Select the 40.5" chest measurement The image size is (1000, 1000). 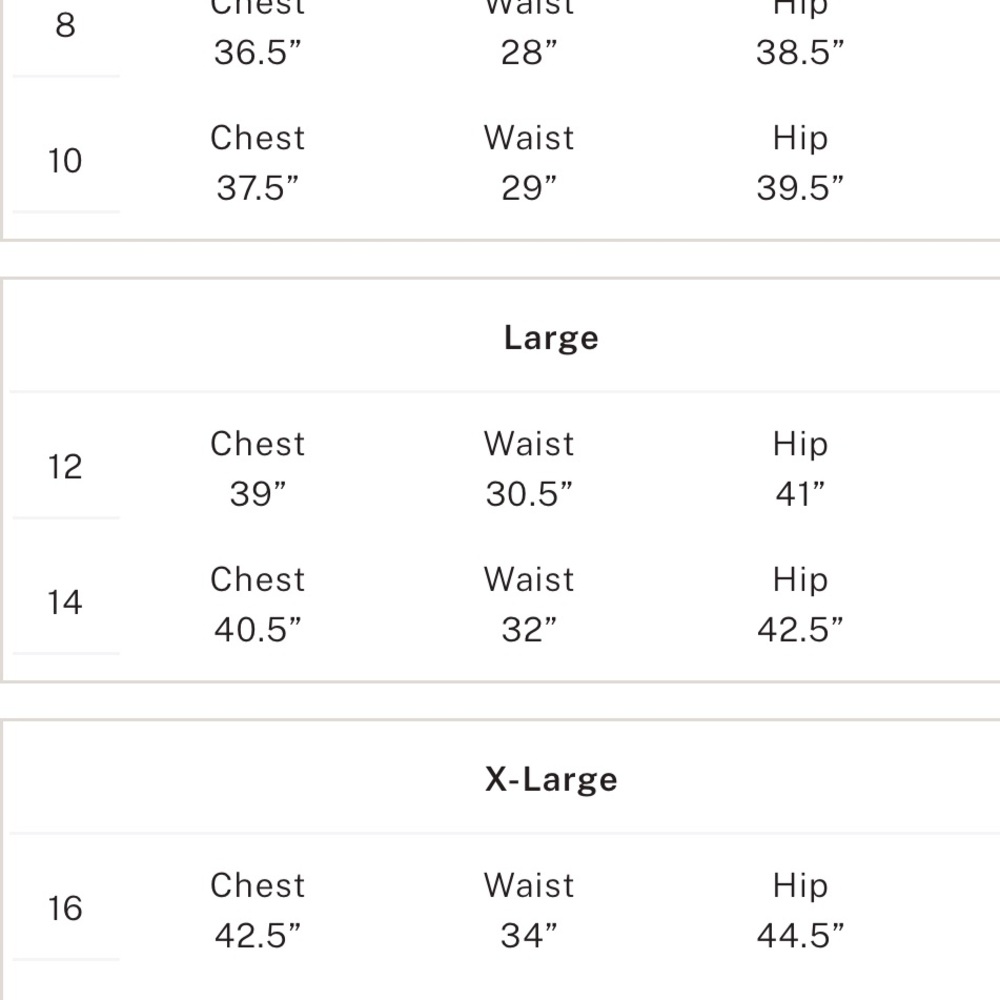[258, 630]
